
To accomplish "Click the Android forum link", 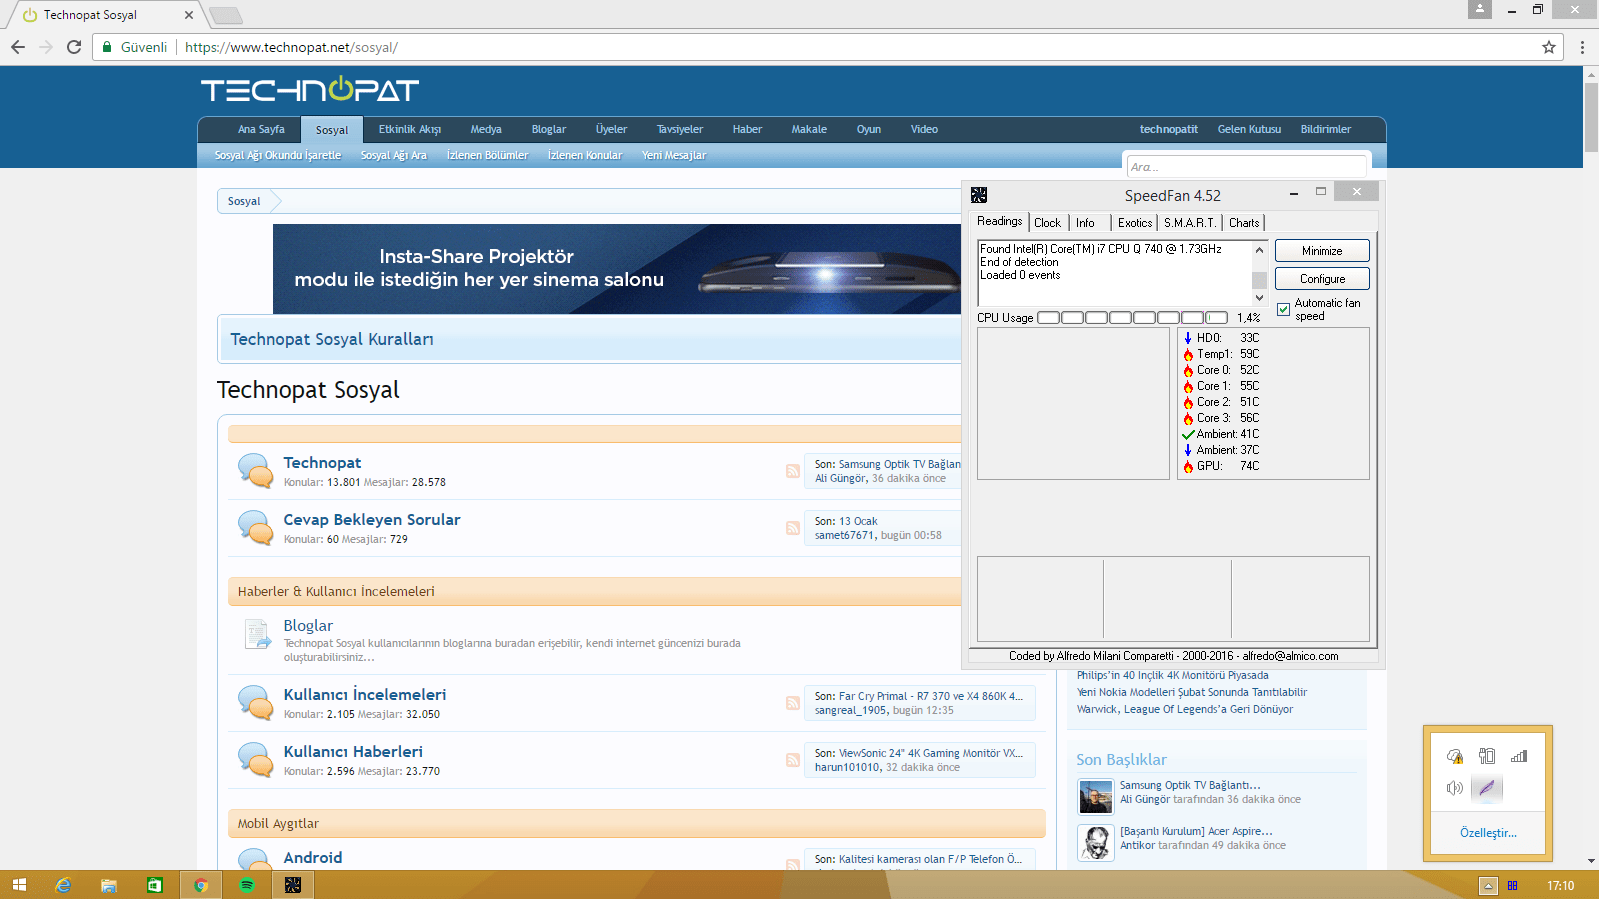I will tap(313, 857).
